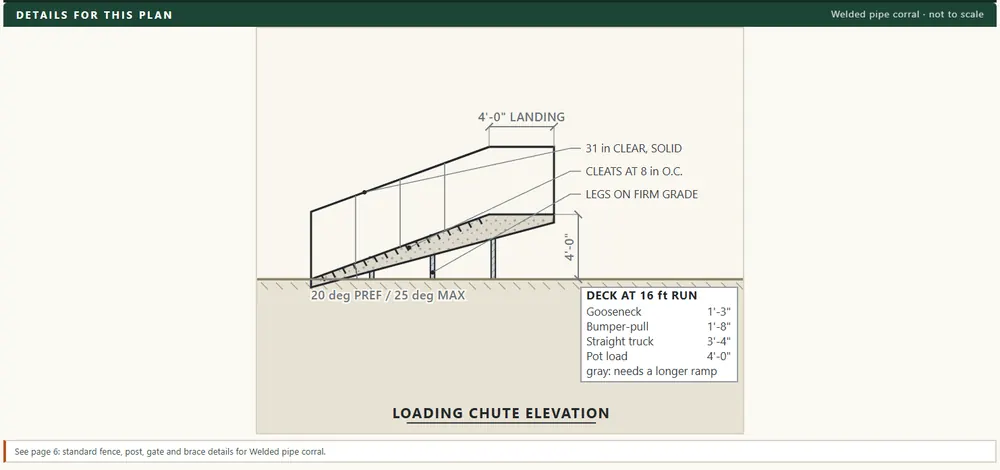Click the vertical 4'-0" height dimension
This screenshot has height=470, width=1000.
click(x=570, y=247)
